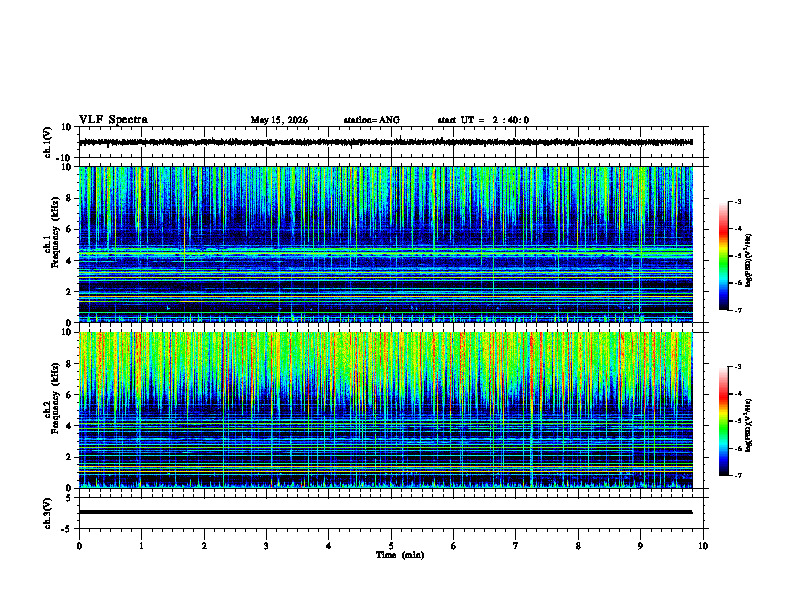Click the ch.3(V) axis label
Viewport: 792px width, 612px height.
48,513
